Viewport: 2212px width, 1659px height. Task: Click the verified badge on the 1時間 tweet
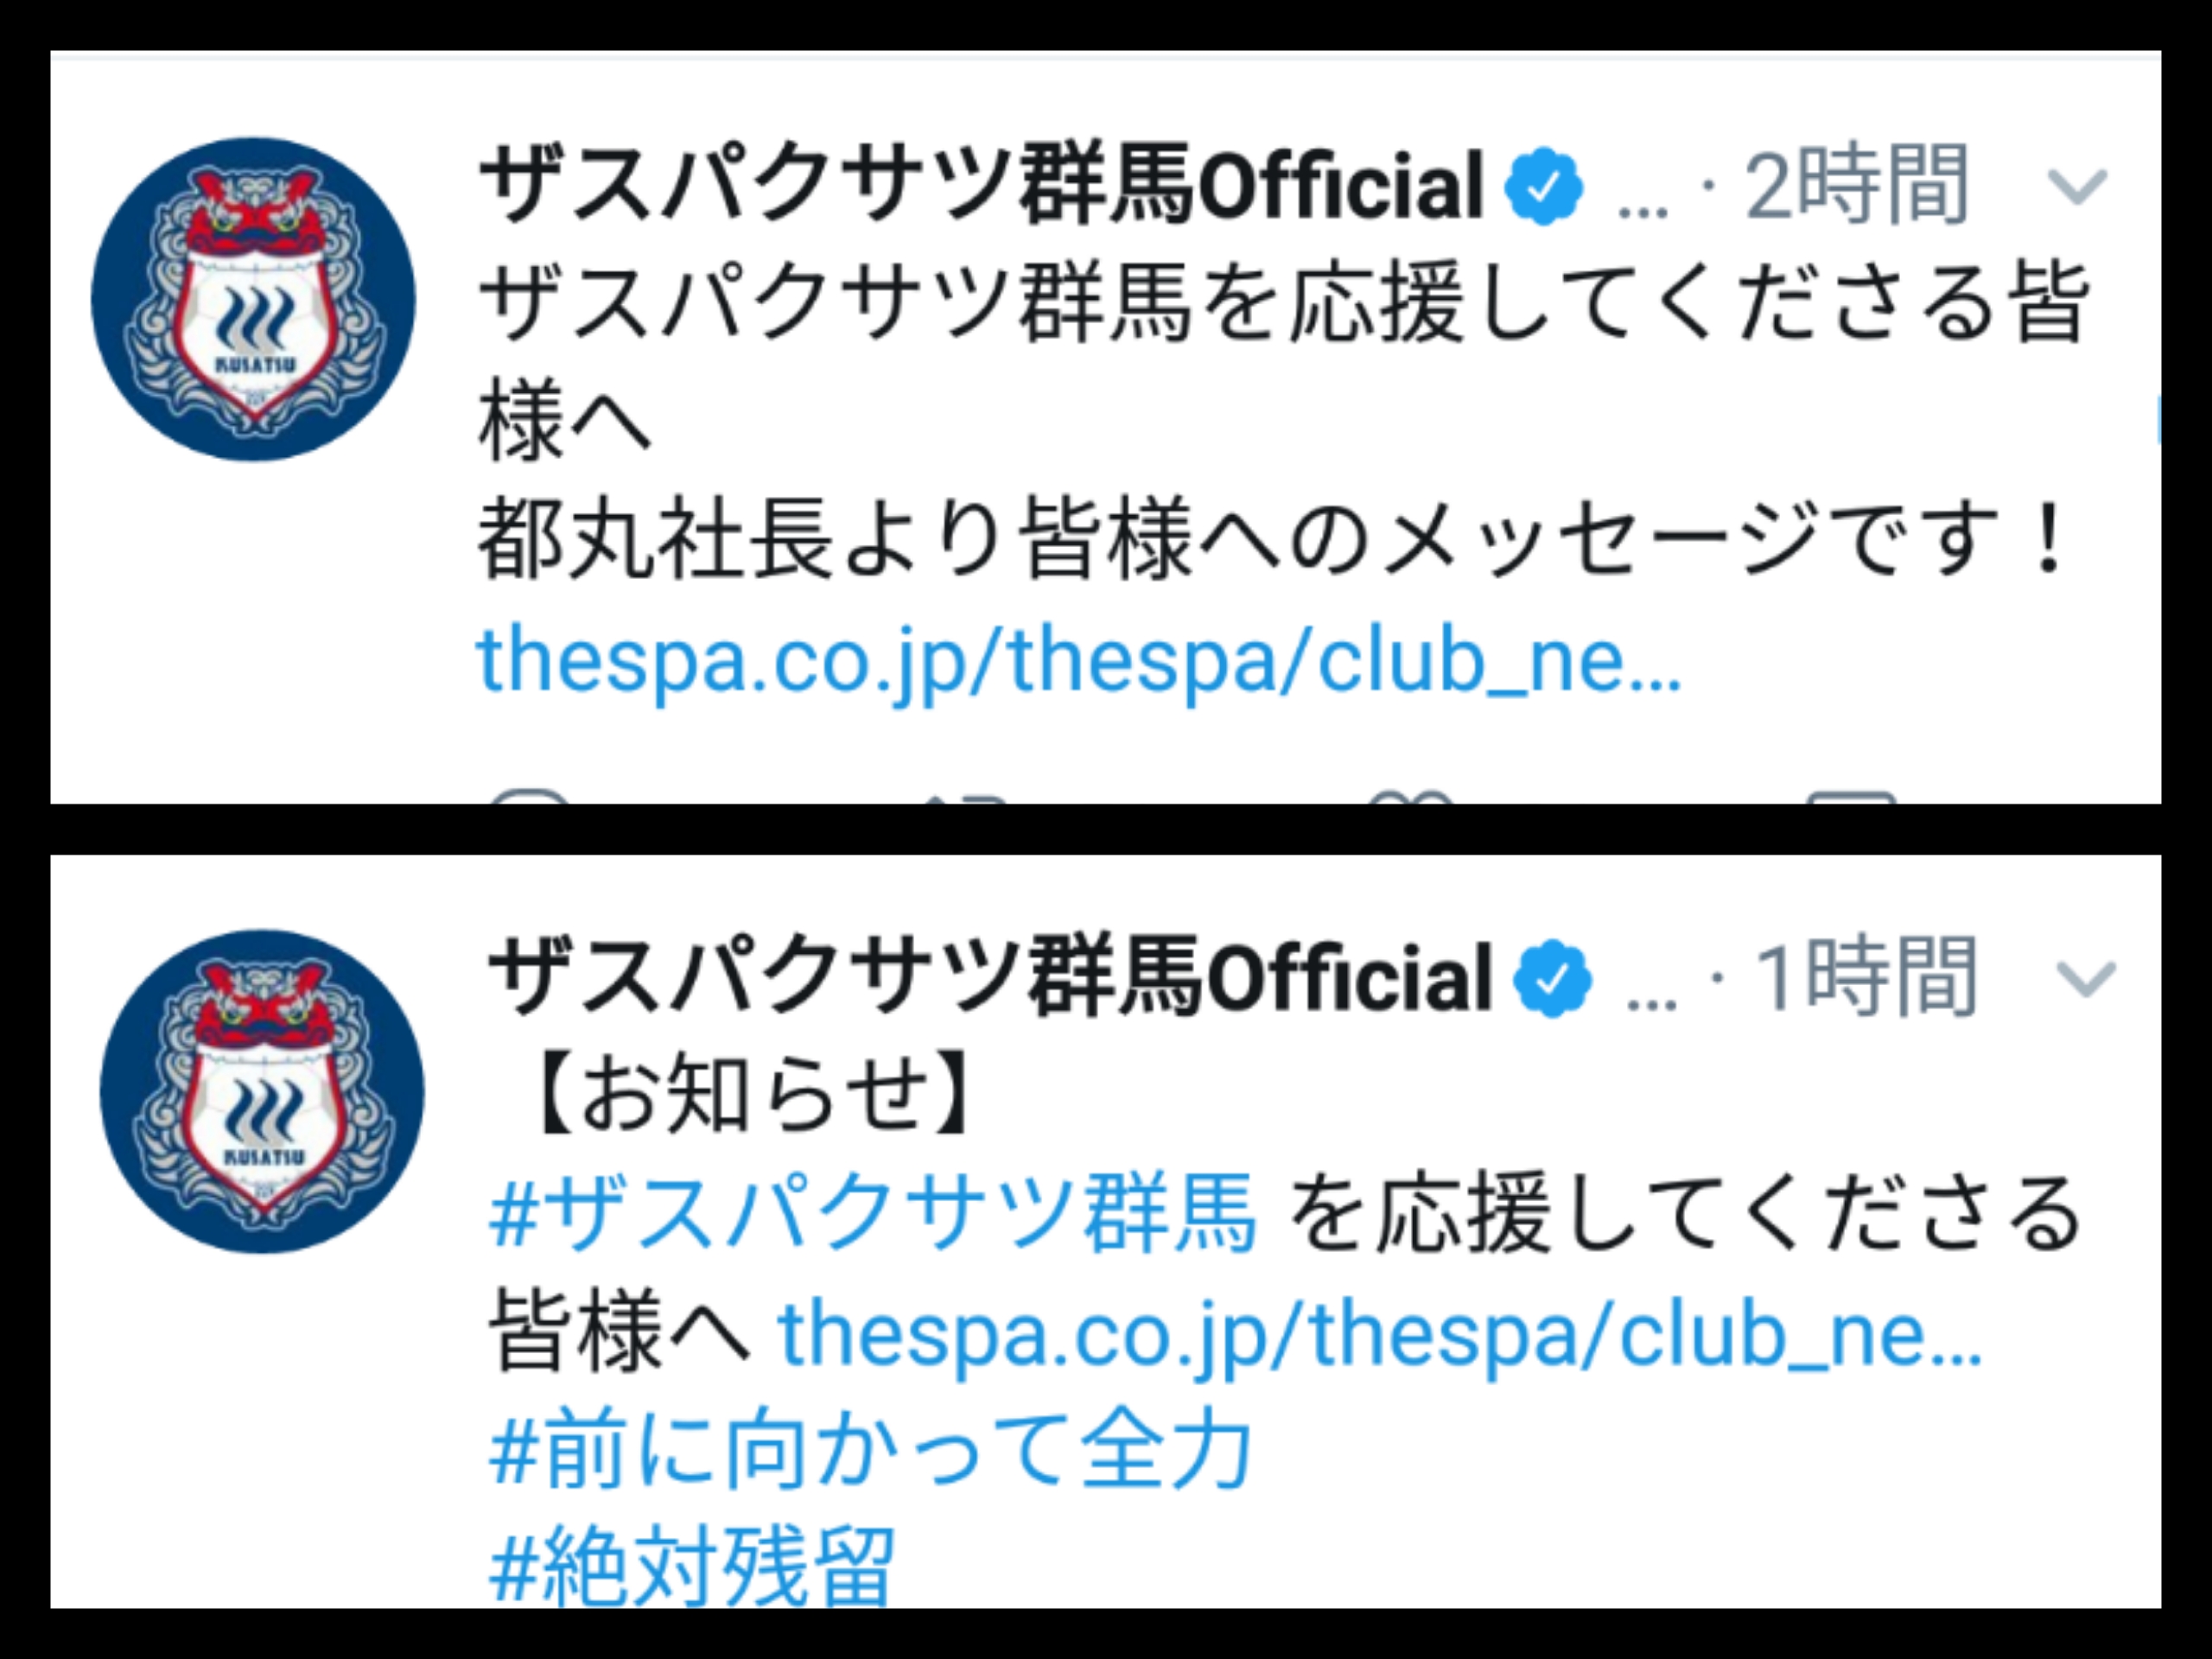pyautogui.click(x=1552, y=977)
